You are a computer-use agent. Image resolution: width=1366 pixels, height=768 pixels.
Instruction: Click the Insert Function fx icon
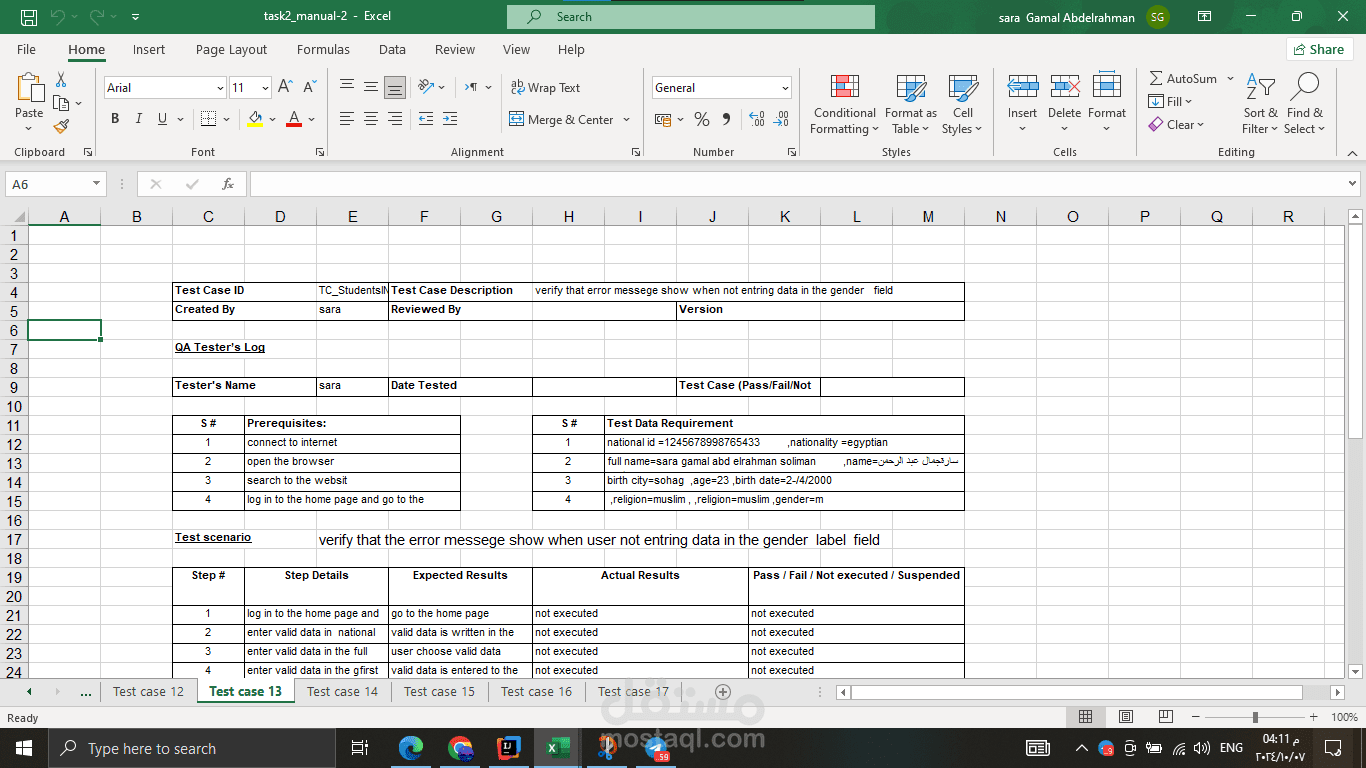click(x=228, y=184)
